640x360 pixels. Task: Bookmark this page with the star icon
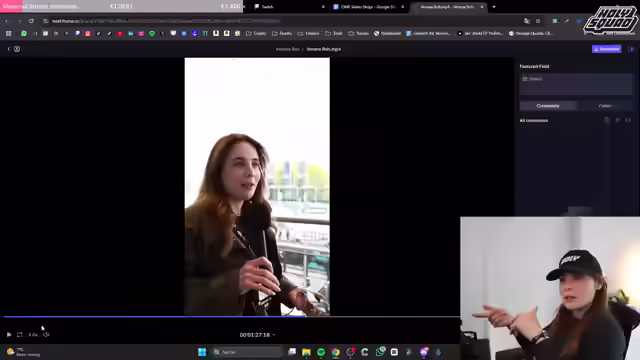click(538, 21)
